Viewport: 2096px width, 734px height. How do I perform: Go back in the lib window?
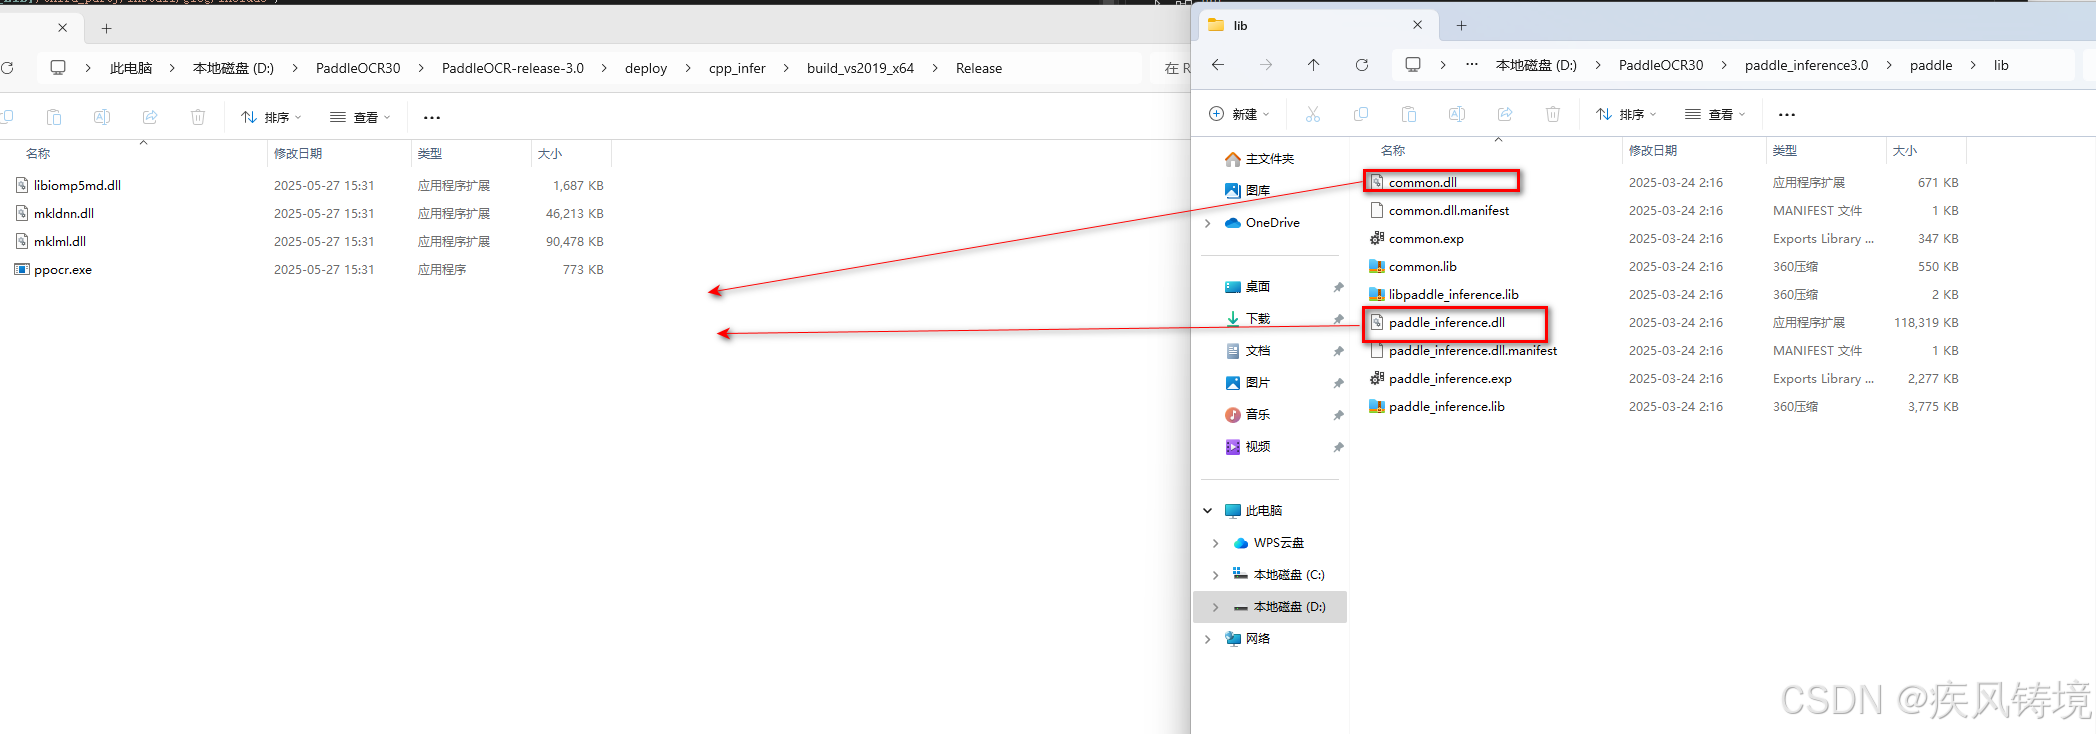(x=1217, y=65)
